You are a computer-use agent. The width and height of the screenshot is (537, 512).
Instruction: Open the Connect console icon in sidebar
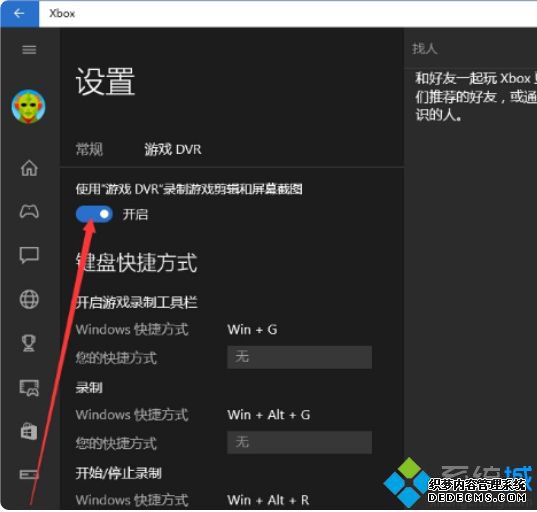[29, 474]
